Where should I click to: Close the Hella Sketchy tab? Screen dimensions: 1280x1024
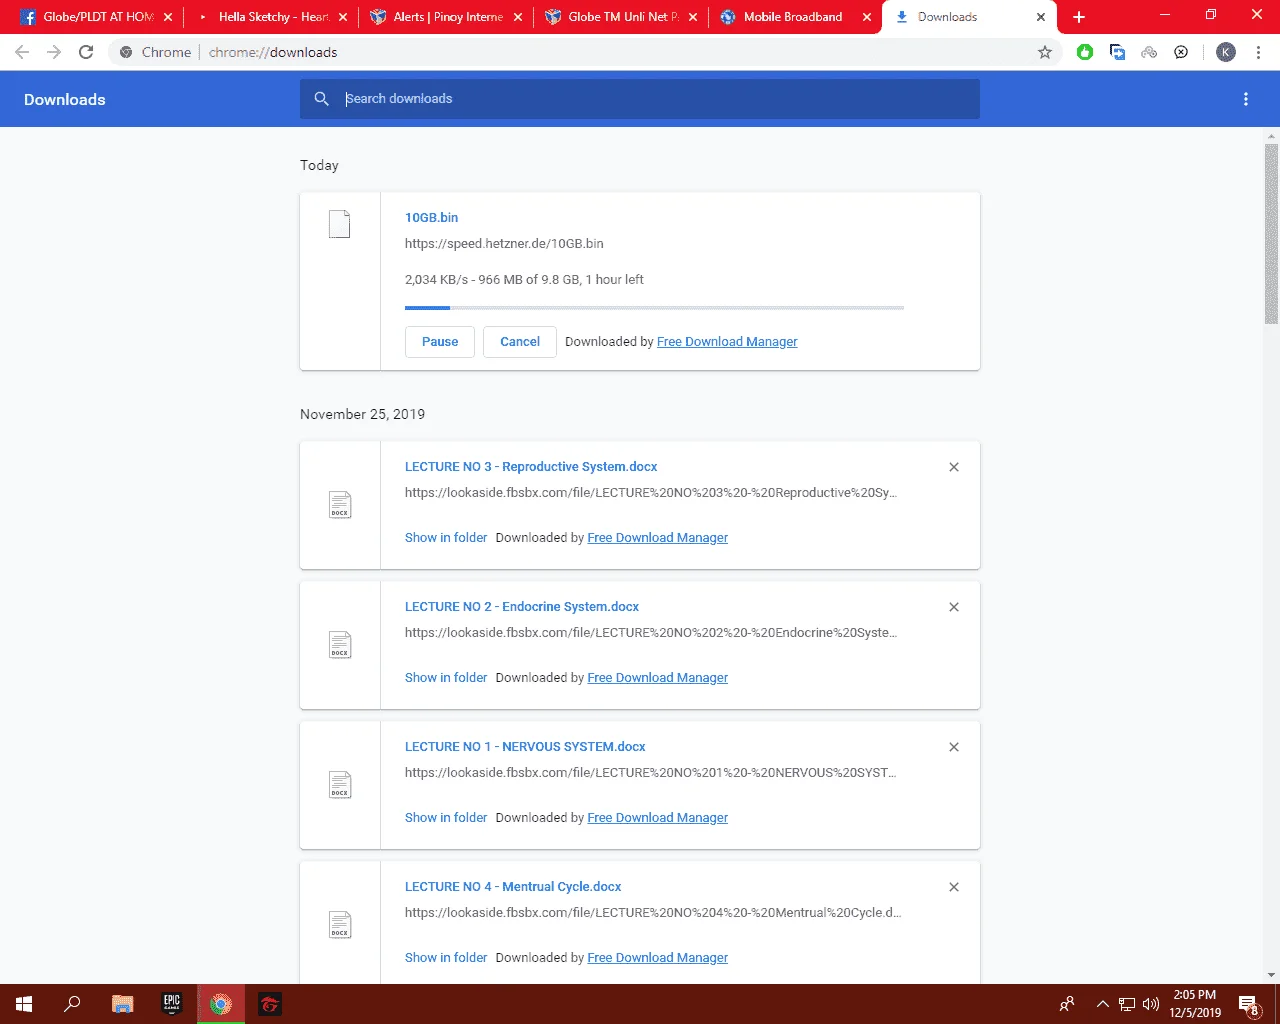tap(343, 17)
